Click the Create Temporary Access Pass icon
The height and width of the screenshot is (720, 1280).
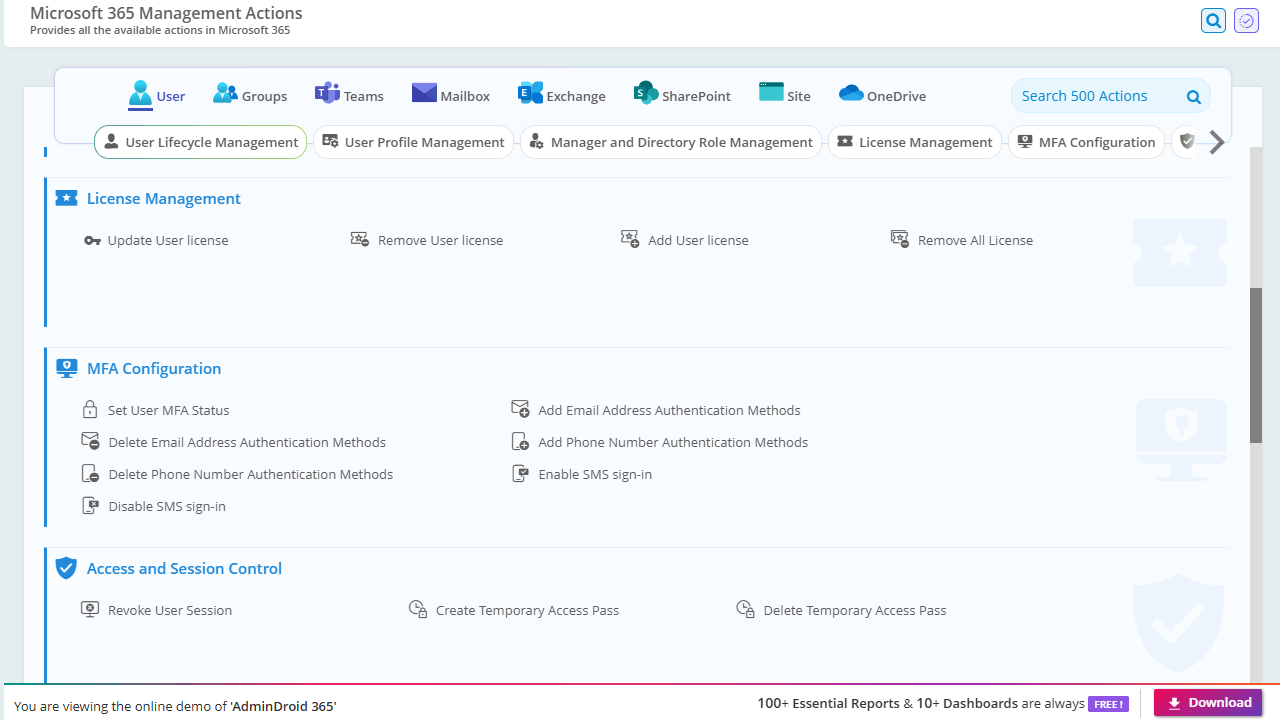pyautogui.click(x=418, y=609)
